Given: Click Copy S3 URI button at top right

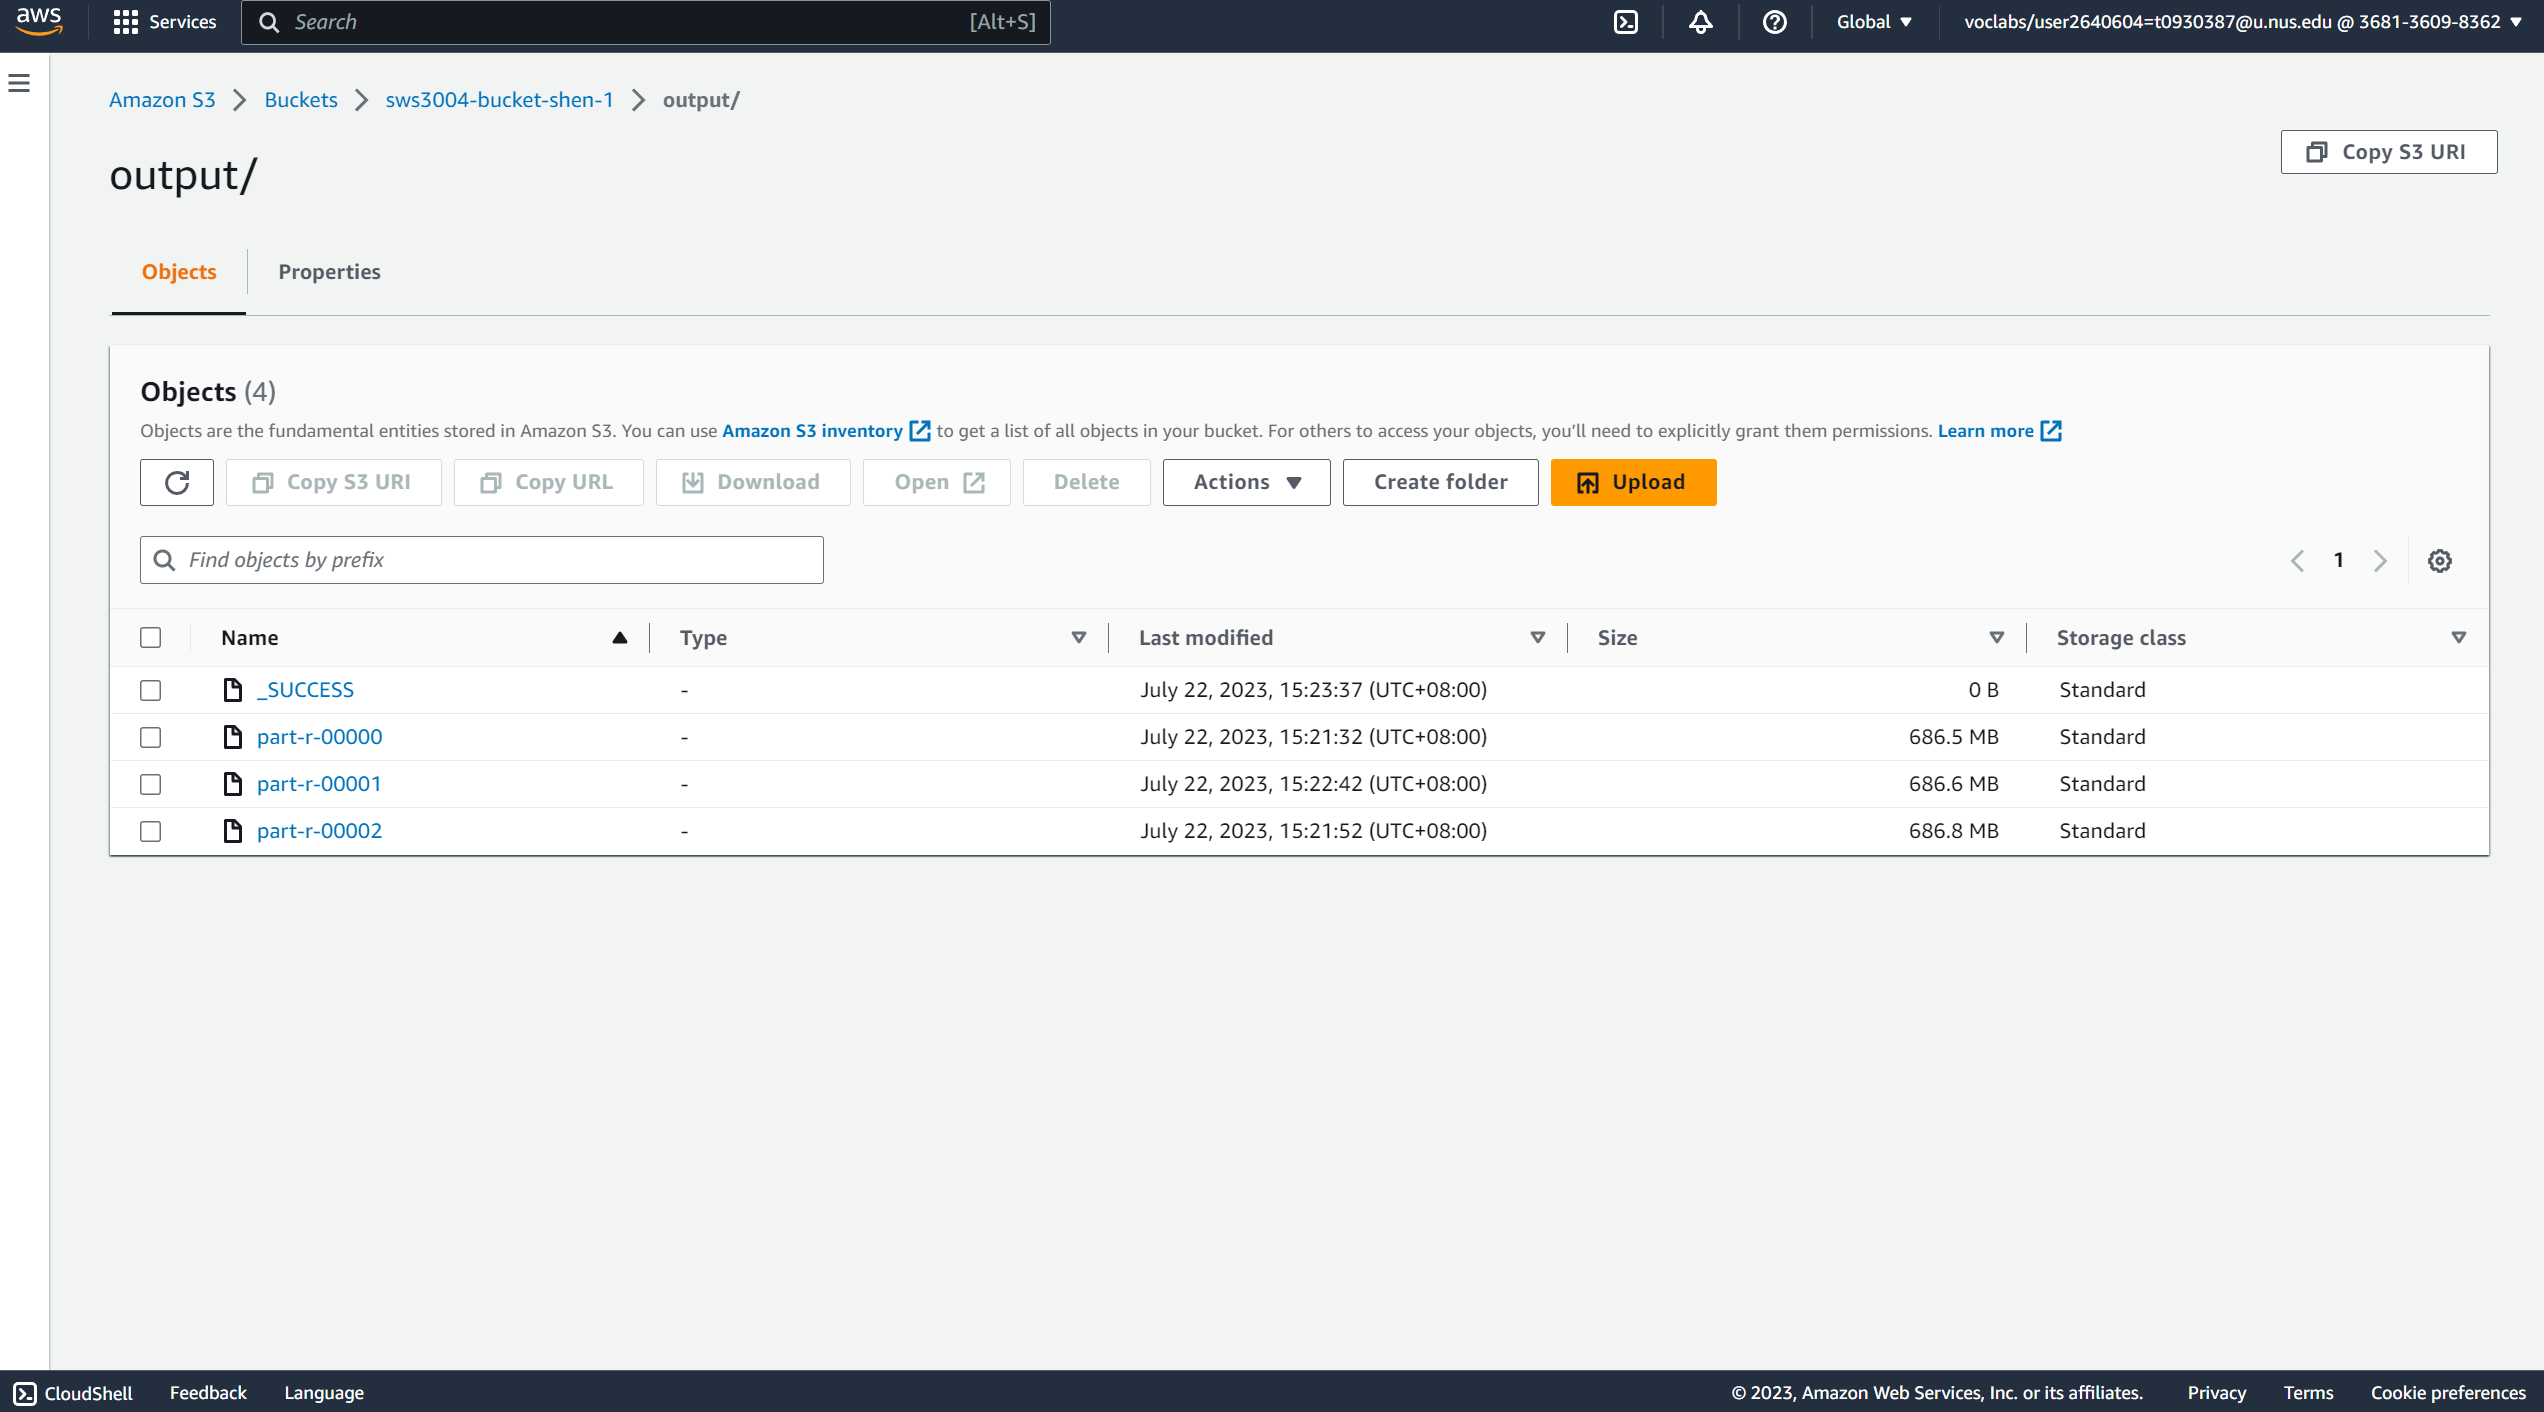Looking at the screenshot, I should click(2388, 152).
